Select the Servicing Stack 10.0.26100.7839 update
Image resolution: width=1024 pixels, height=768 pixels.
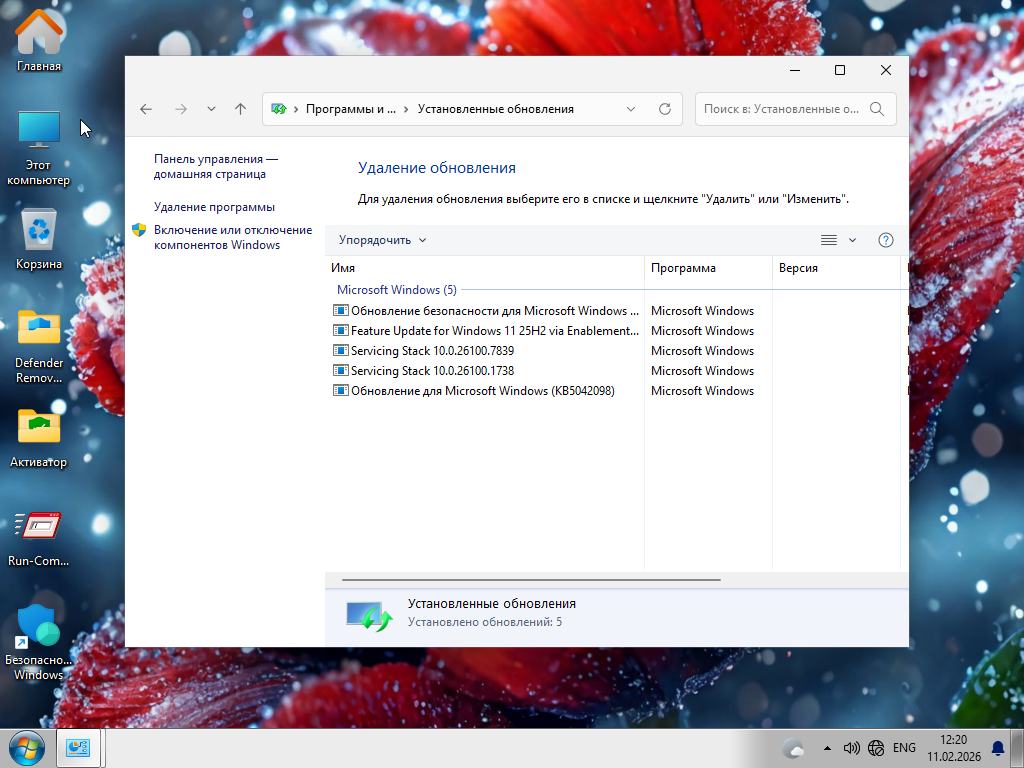pos(432,351)
